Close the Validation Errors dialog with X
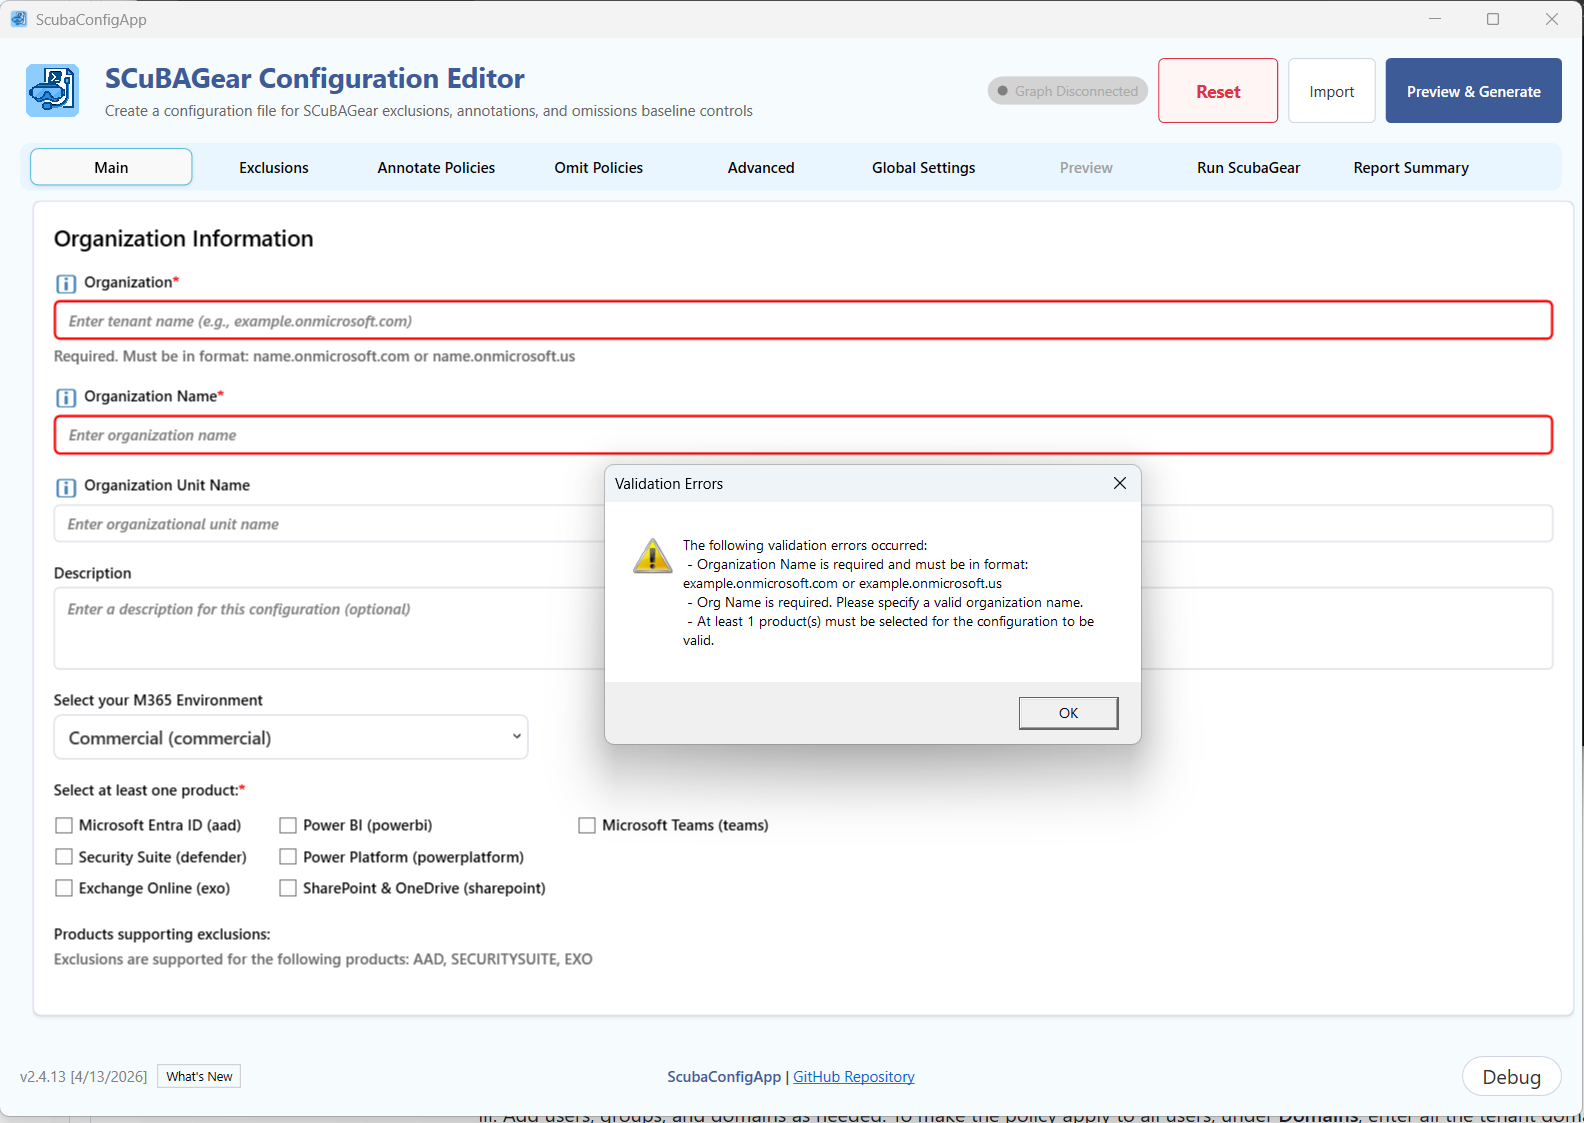This screenshot has width=1584, height=1123. pyautogui.click(x=1120, y=483)
